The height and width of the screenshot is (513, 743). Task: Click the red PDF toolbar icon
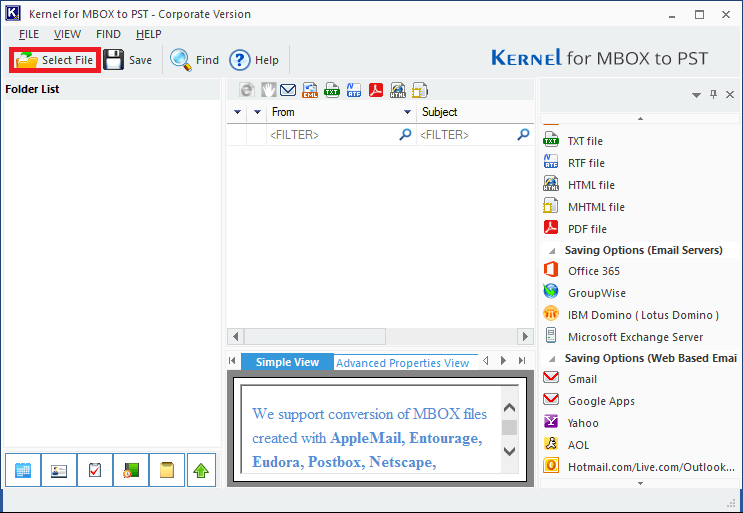click(376, 90)
